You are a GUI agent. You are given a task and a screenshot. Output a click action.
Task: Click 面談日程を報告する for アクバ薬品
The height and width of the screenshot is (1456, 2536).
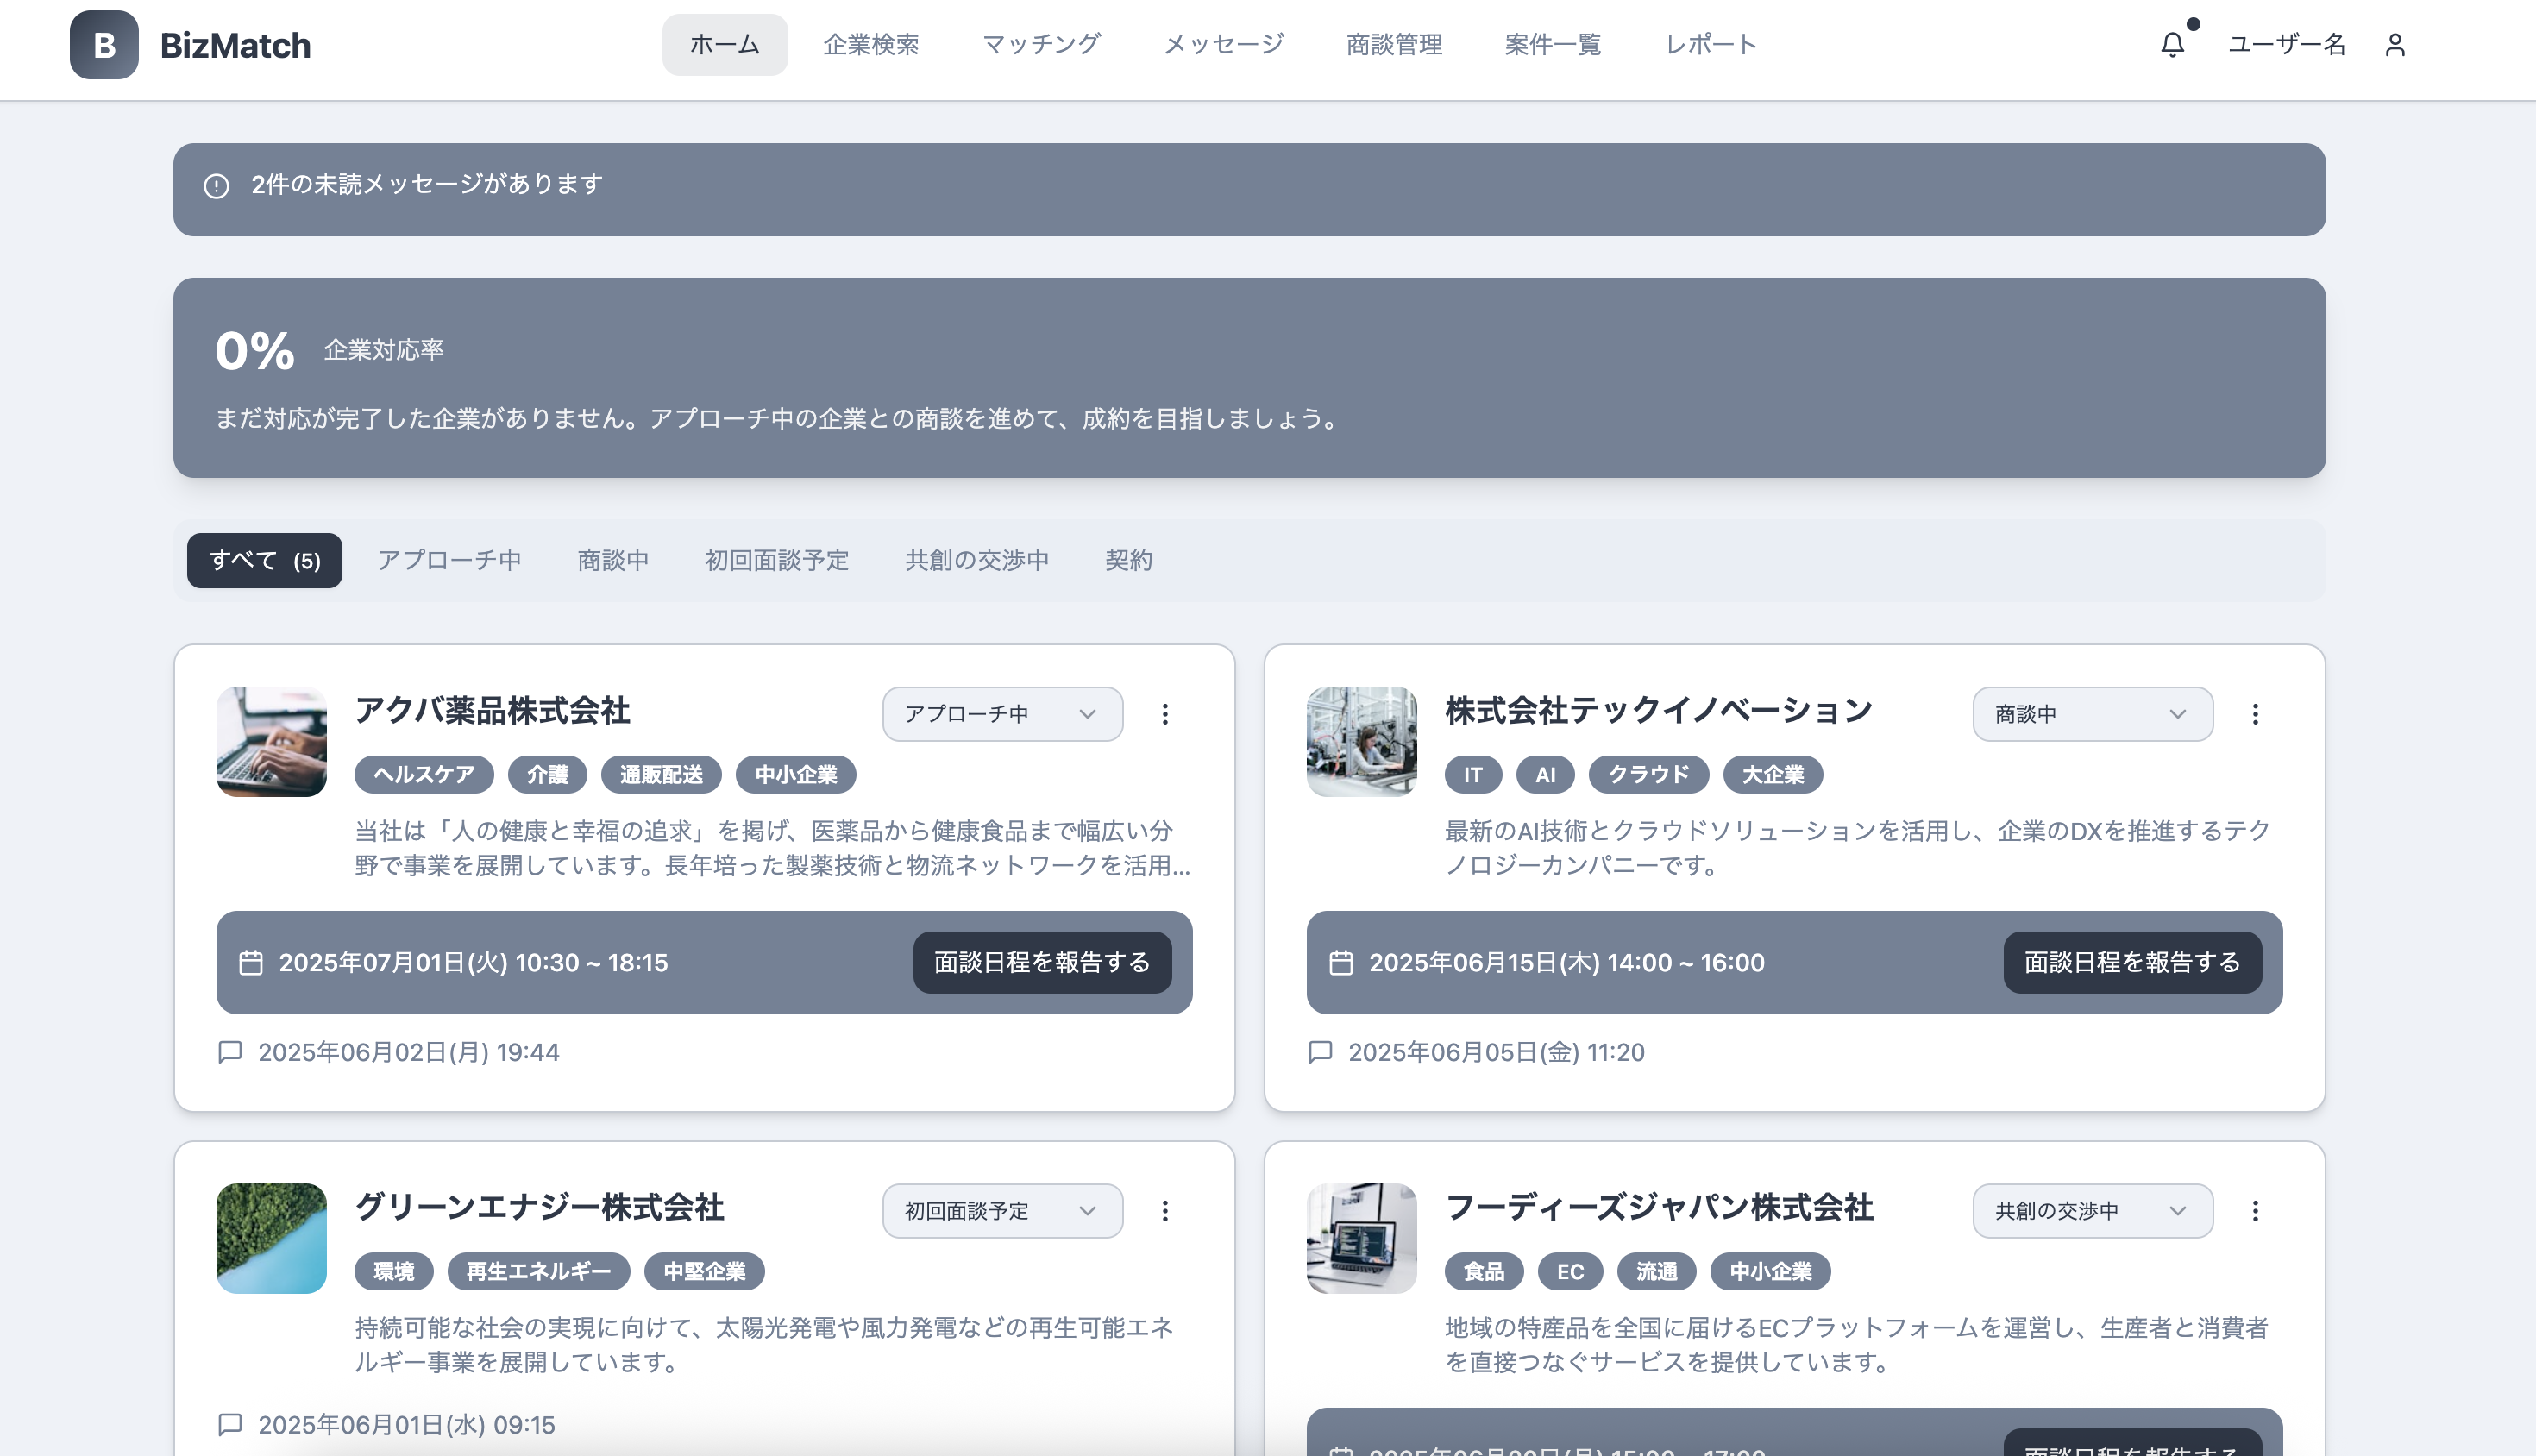tap(1043, 962)
